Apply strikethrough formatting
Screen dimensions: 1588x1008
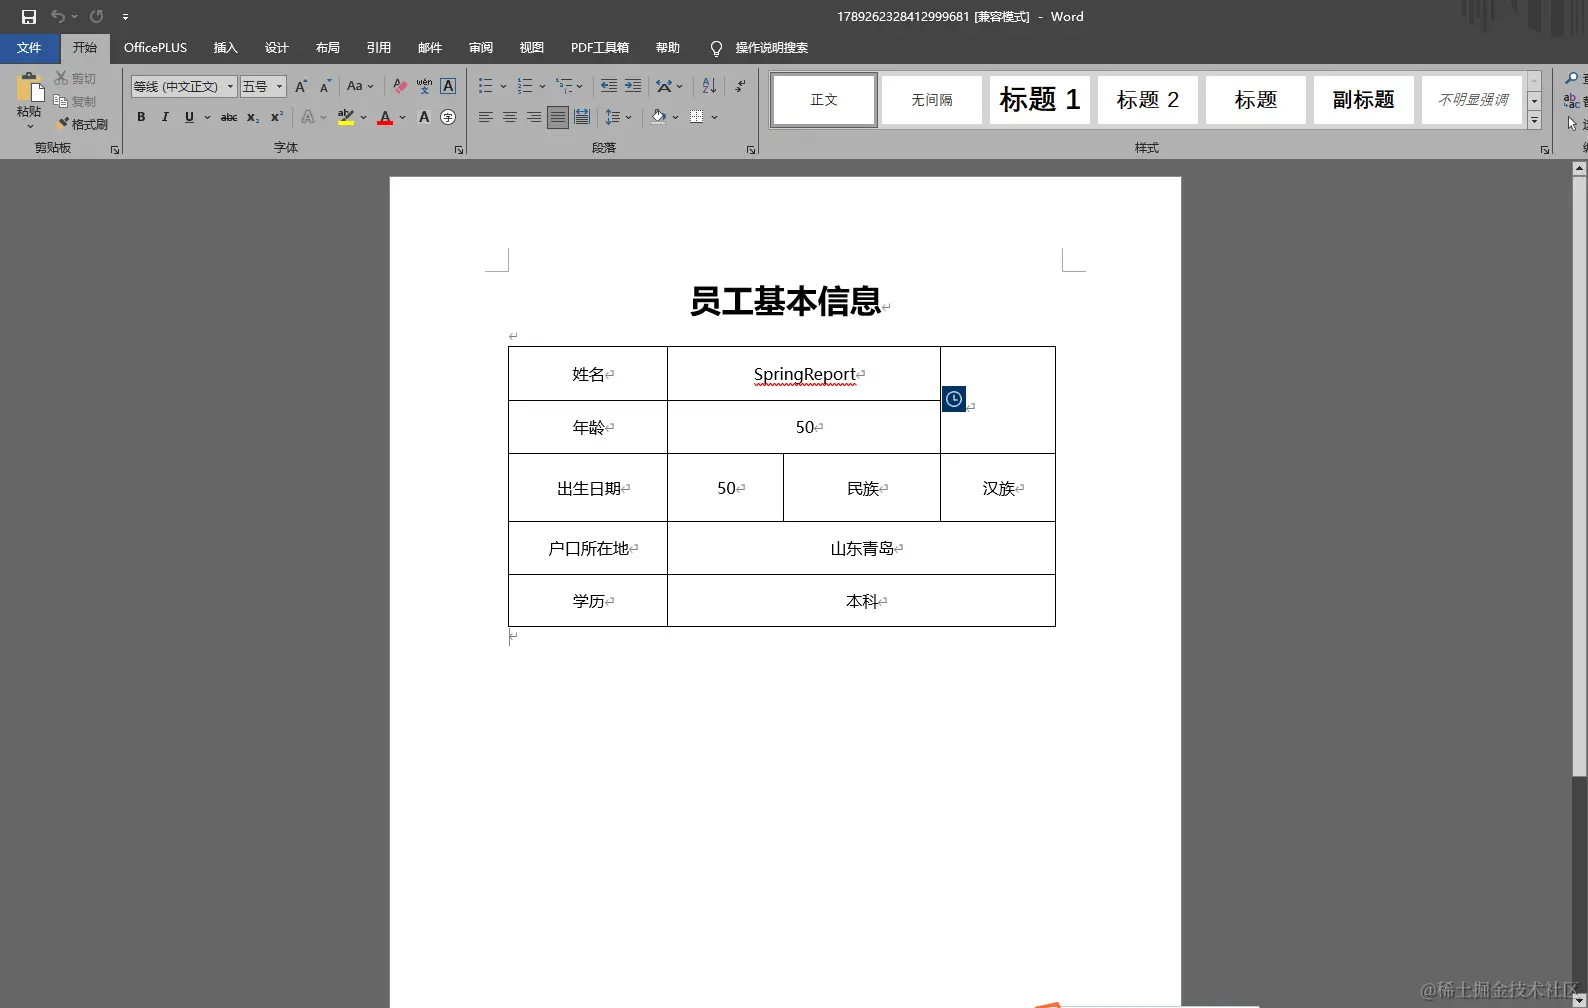click(x=229, y=117)
